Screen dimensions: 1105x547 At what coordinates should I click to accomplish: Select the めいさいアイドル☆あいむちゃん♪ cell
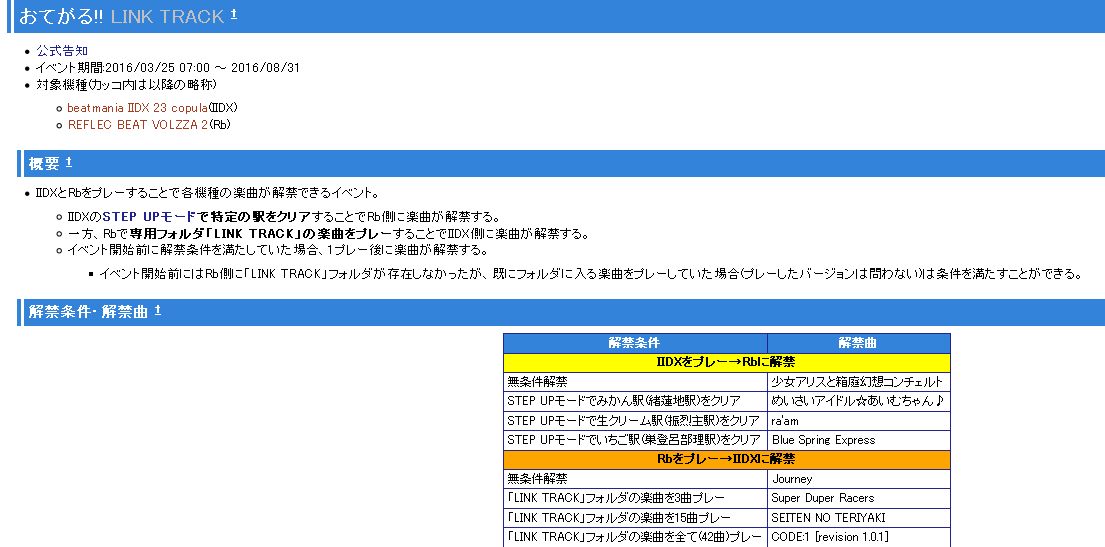859,401
